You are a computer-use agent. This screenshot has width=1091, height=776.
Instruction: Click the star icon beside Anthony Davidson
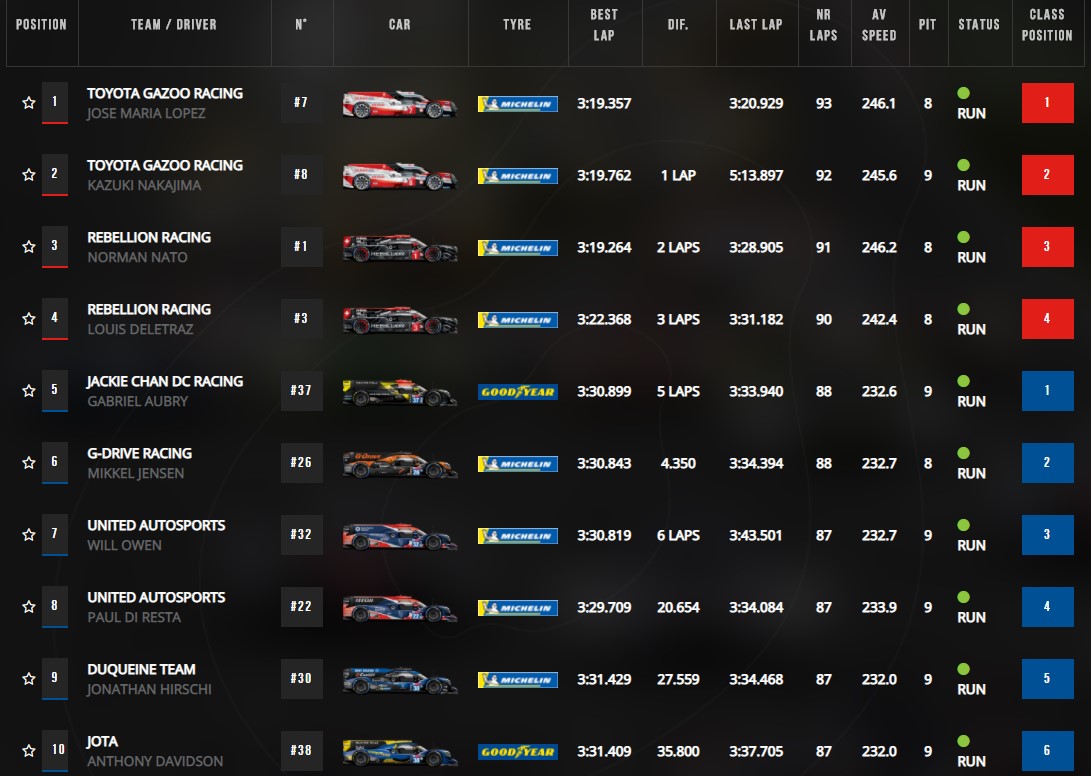tap(29, 751)
